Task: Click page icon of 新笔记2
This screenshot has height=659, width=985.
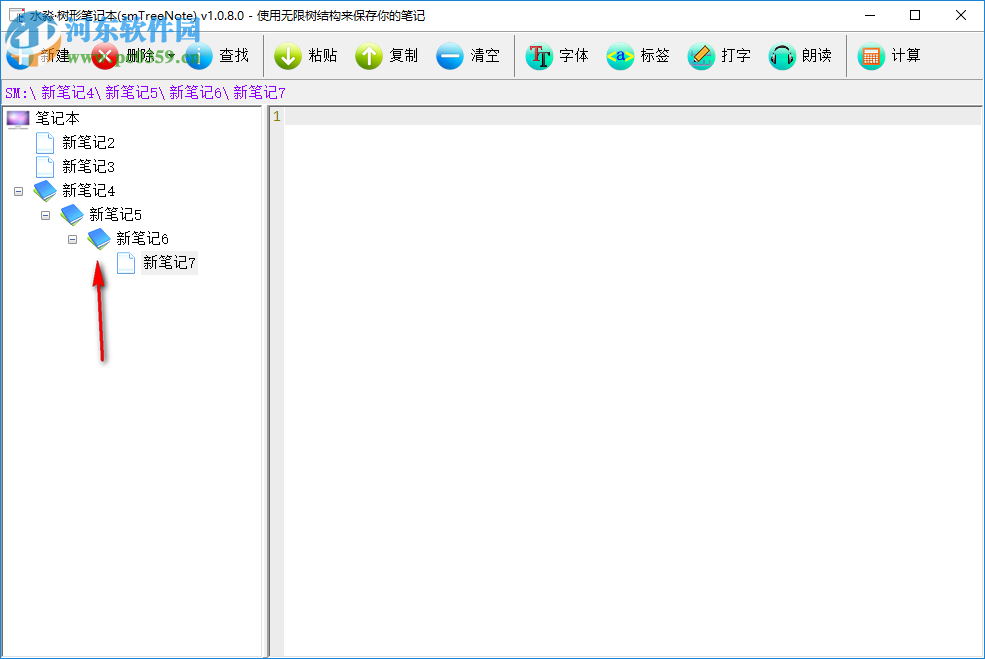Action: (x=45, y=143)
